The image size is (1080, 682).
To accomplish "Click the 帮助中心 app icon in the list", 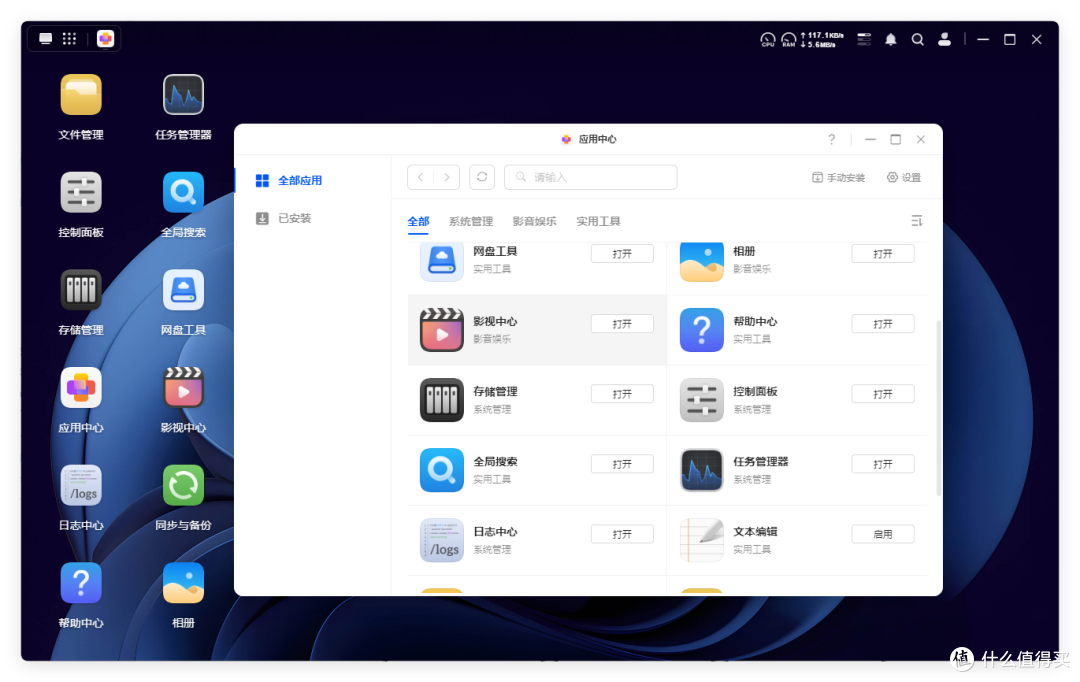I will [701, 330].
